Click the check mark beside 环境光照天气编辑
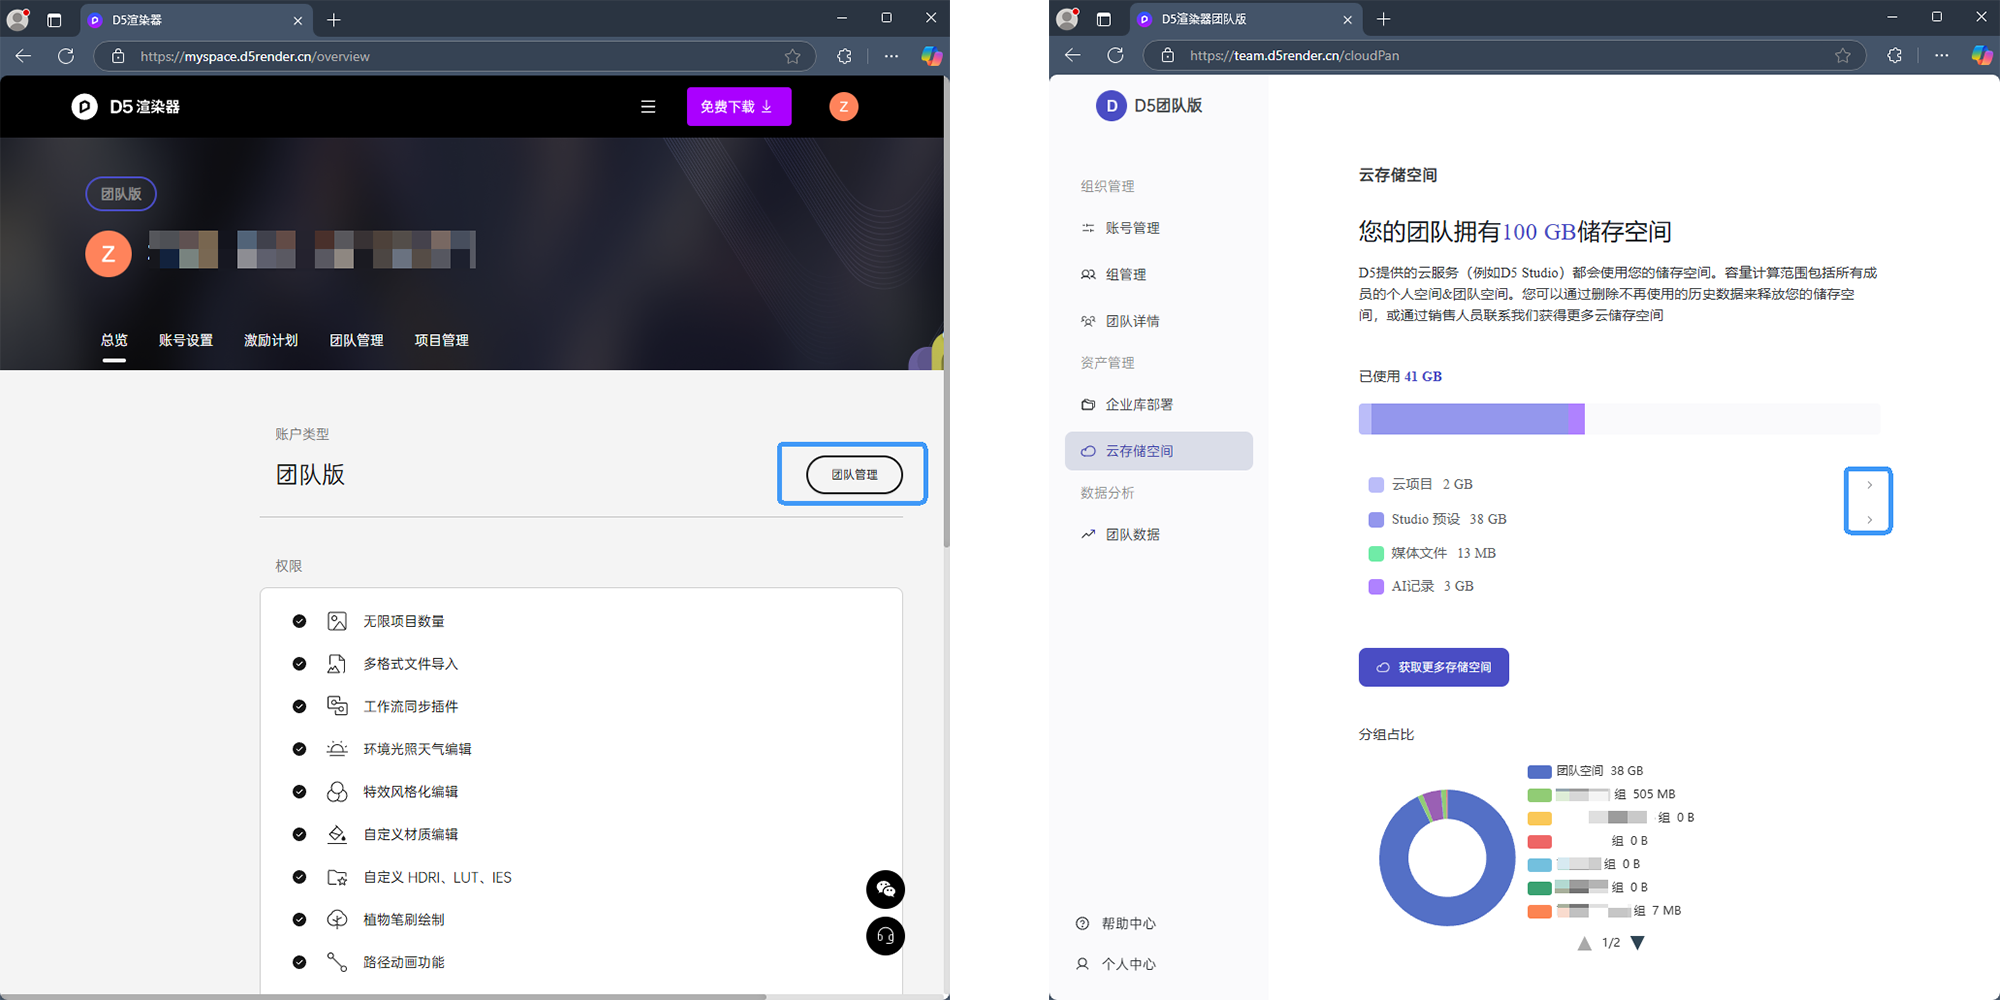This screenshot has height=1000, width=2000. point(299,749)
